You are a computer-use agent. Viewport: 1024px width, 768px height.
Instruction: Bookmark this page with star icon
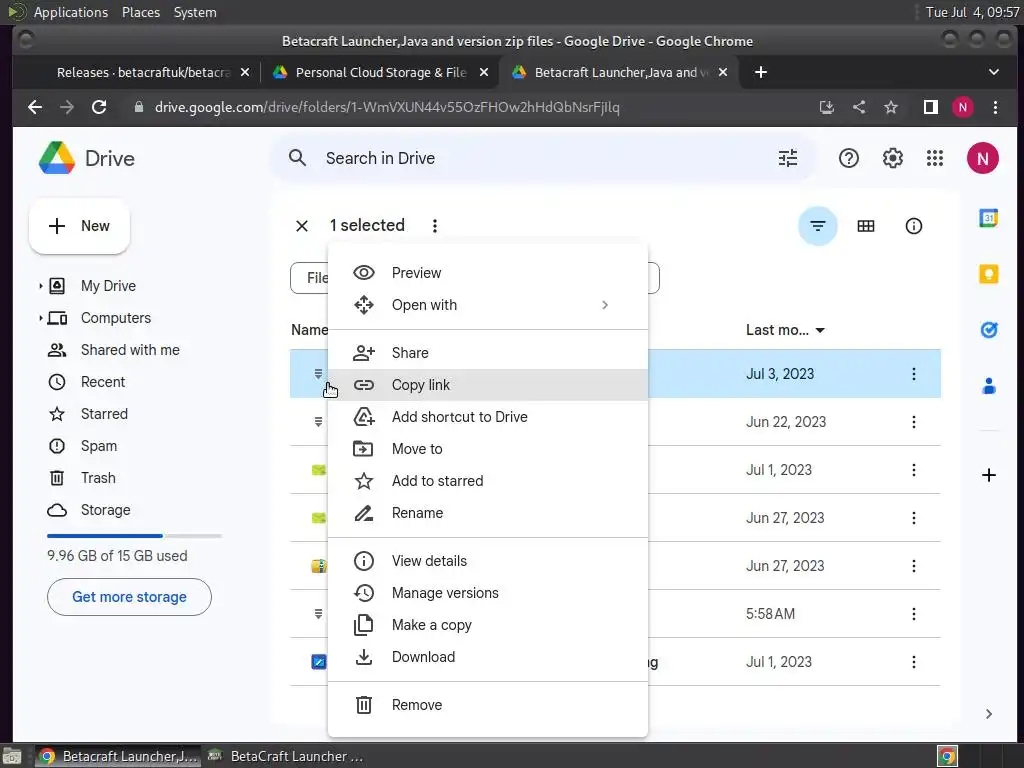[891, 107]
